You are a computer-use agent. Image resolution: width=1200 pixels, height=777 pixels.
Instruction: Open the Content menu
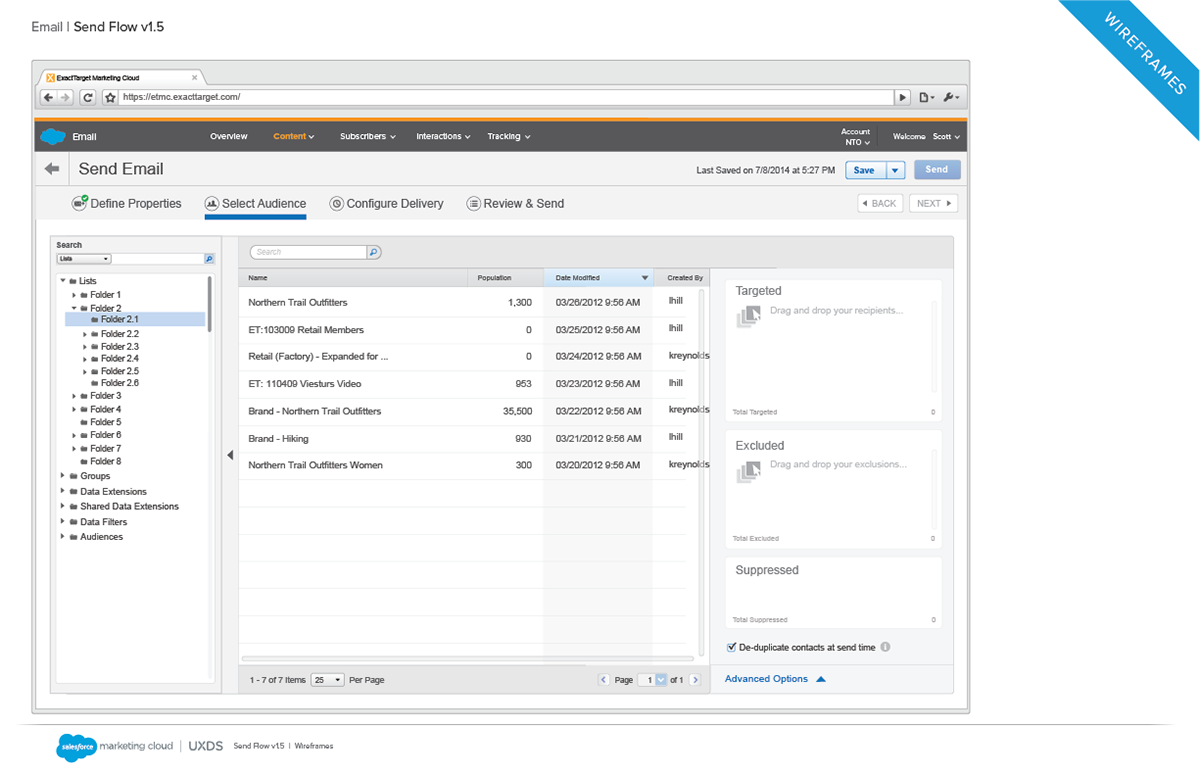(294, 137)
